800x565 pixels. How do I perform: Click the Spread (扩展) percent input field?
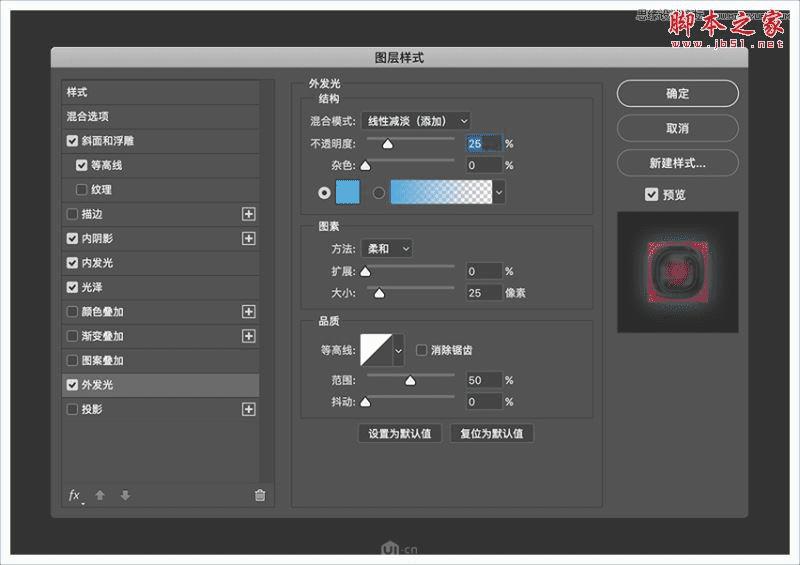[x=484, y=272]
